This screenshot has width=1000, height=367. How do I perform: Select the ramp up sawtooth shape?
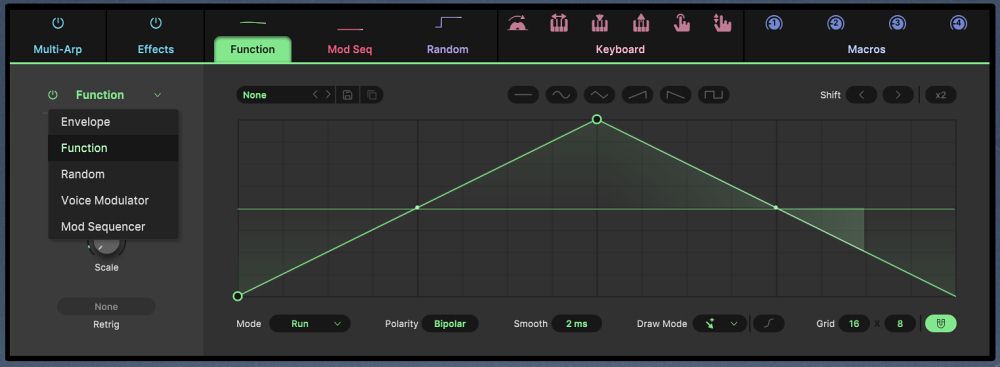[x=638, y=95]
